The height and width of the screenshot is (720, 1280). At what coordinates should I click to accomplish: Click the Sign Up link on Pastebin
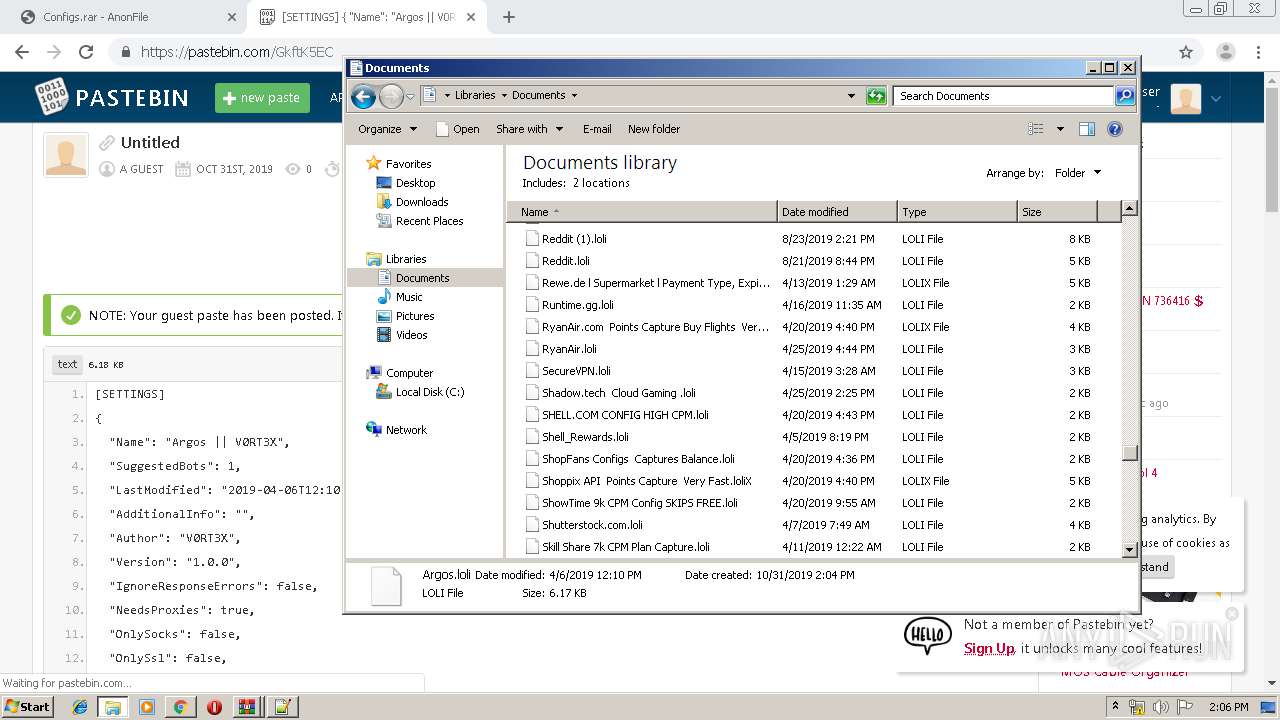click(989, 648)
